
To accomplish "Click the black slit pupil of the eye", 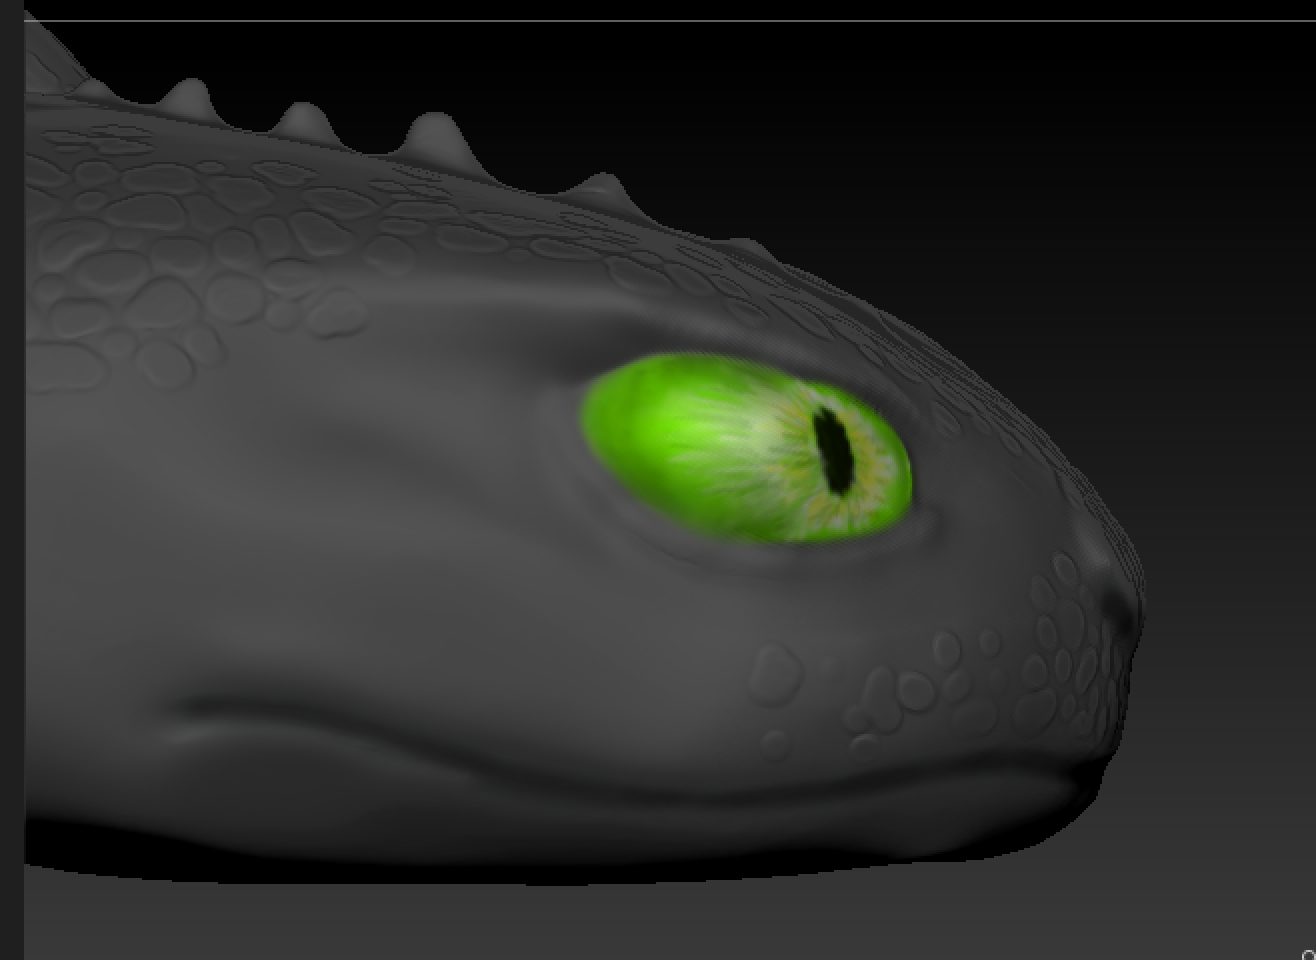I will (832, 452).
